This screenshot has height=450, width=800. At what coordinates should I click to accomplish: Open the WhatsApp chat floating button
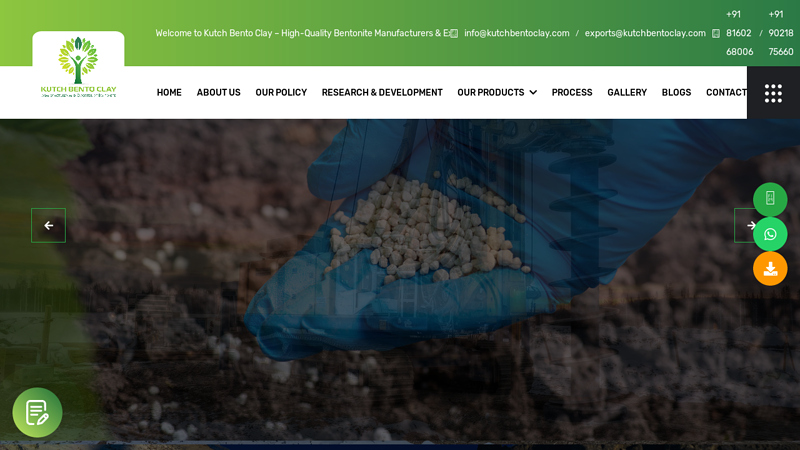click(x=770, y=234)
